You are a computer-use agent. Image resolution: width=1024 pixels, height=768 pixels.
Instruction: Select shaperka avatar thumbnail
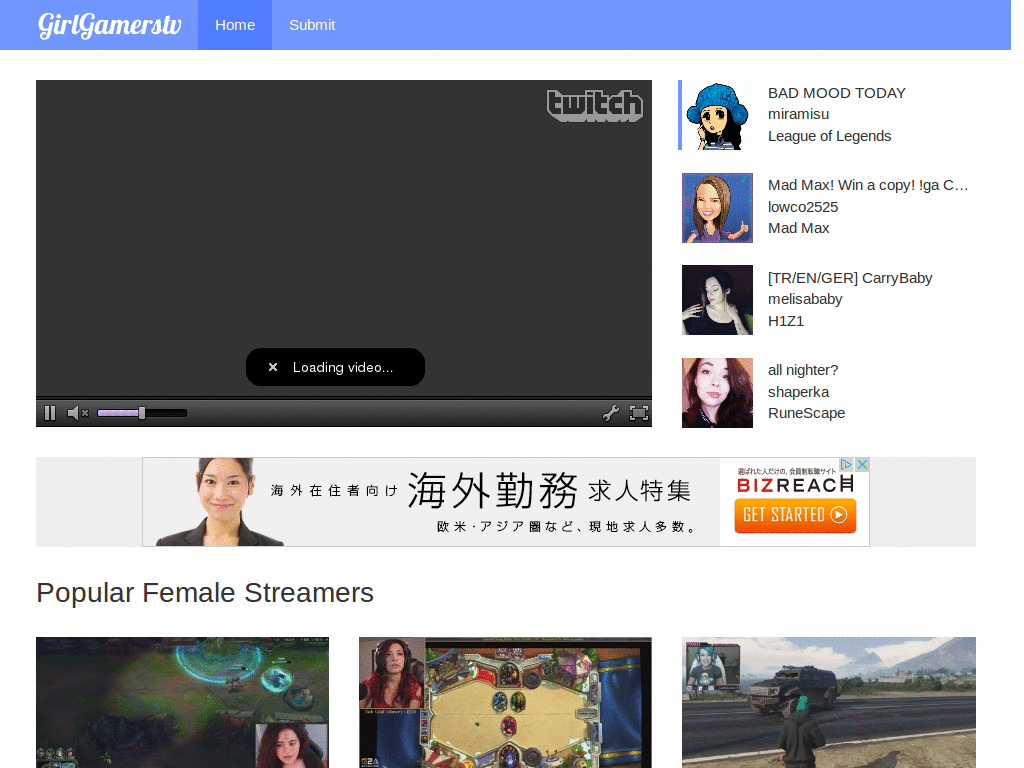(717, 392)
